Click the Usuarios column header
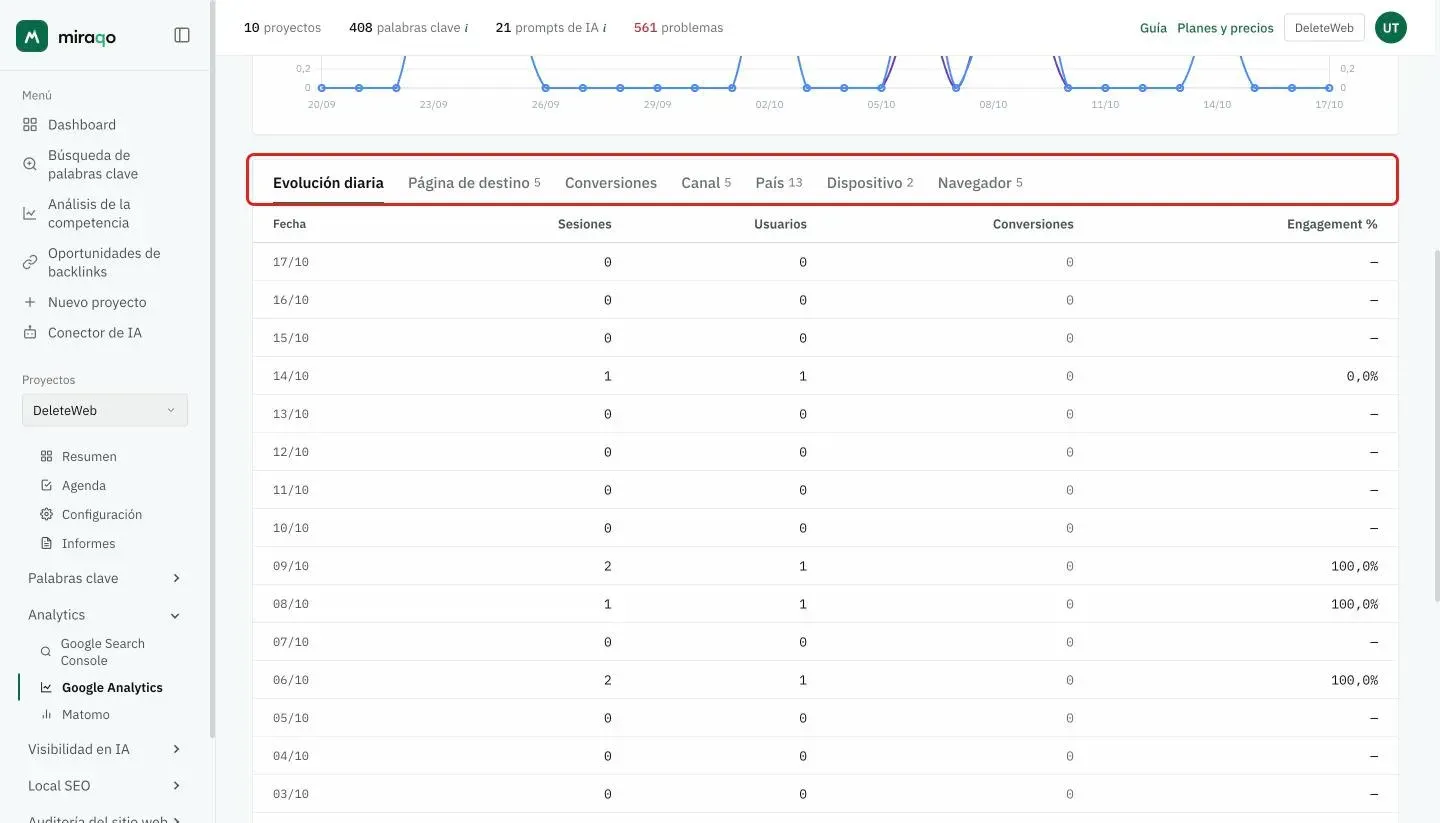1440x823 pixels. pos(780,224)
